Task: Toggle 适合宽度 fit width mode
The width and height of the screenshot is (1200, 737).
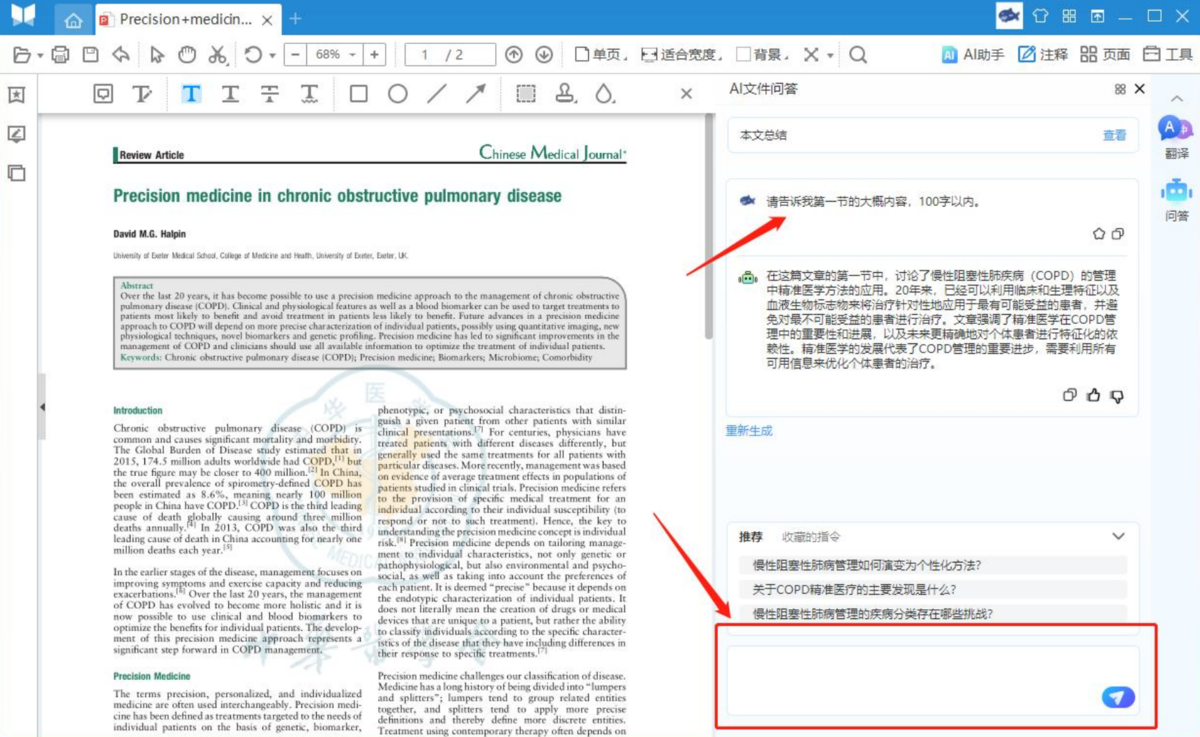Action: (x=650, y=55)
